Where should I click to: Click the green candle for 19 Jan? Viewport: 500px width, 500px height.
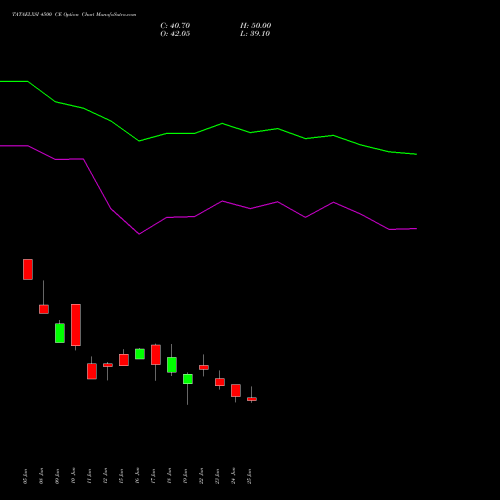pyautogui.click(x=188, y=379)
